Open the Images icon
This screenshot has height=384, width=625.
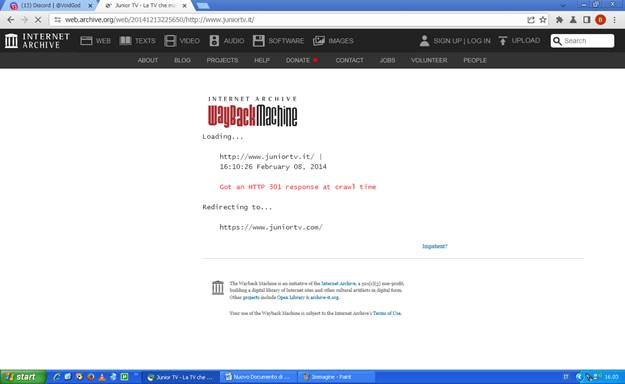[319, 41]
